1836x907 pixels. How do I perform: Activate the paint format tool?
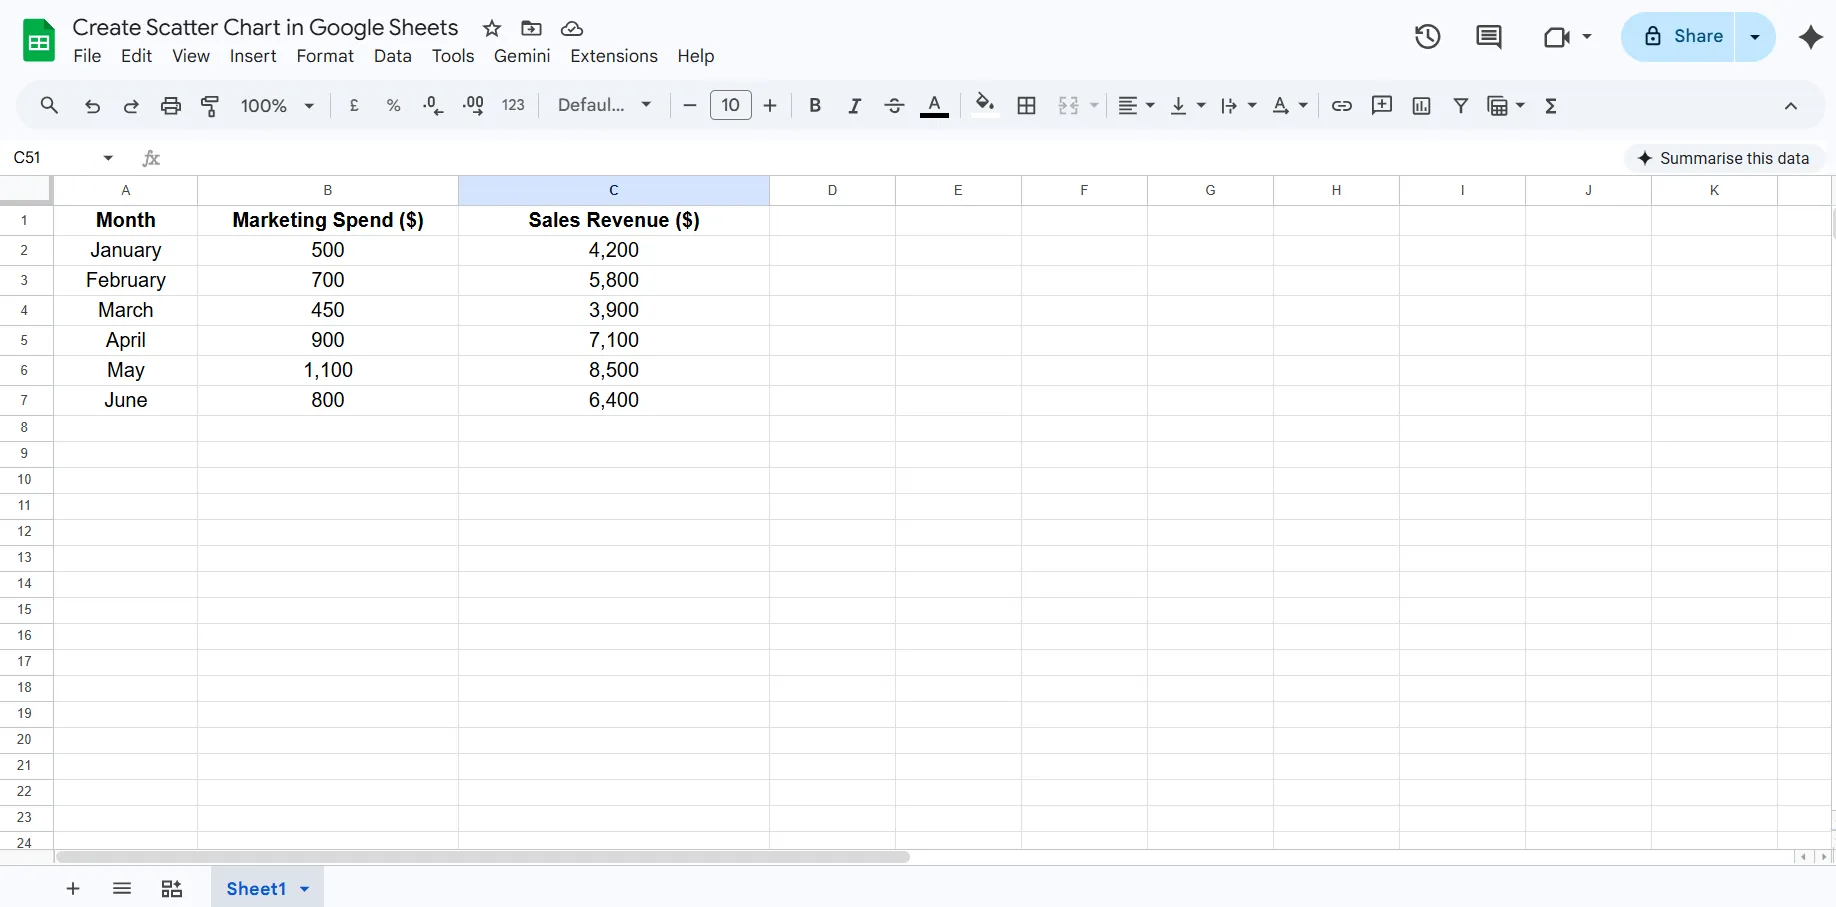click(x=210, y=106)
